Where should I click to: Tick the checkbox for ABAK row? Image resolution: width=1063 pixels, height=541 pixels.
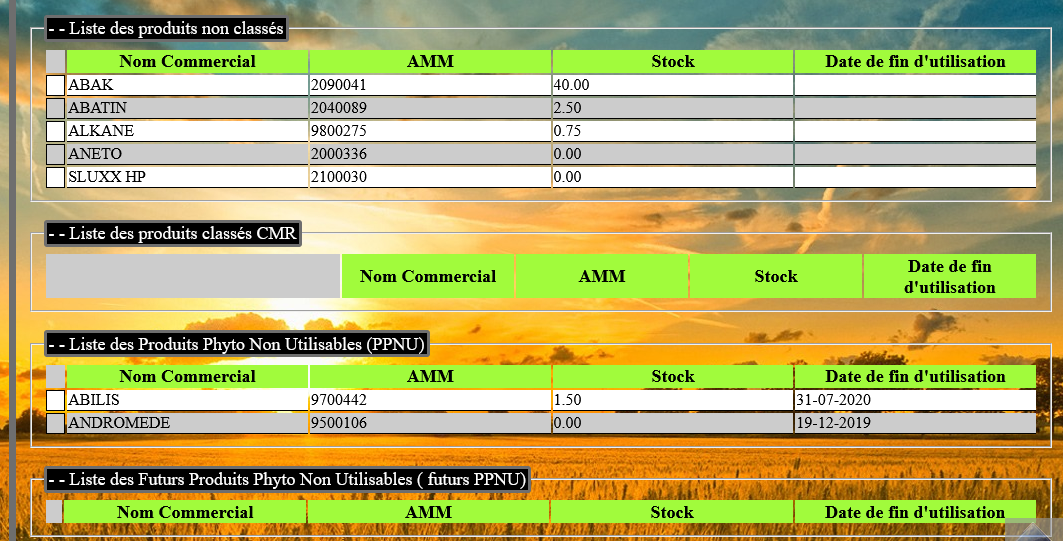pyautogui.click(x=56, y=85)
